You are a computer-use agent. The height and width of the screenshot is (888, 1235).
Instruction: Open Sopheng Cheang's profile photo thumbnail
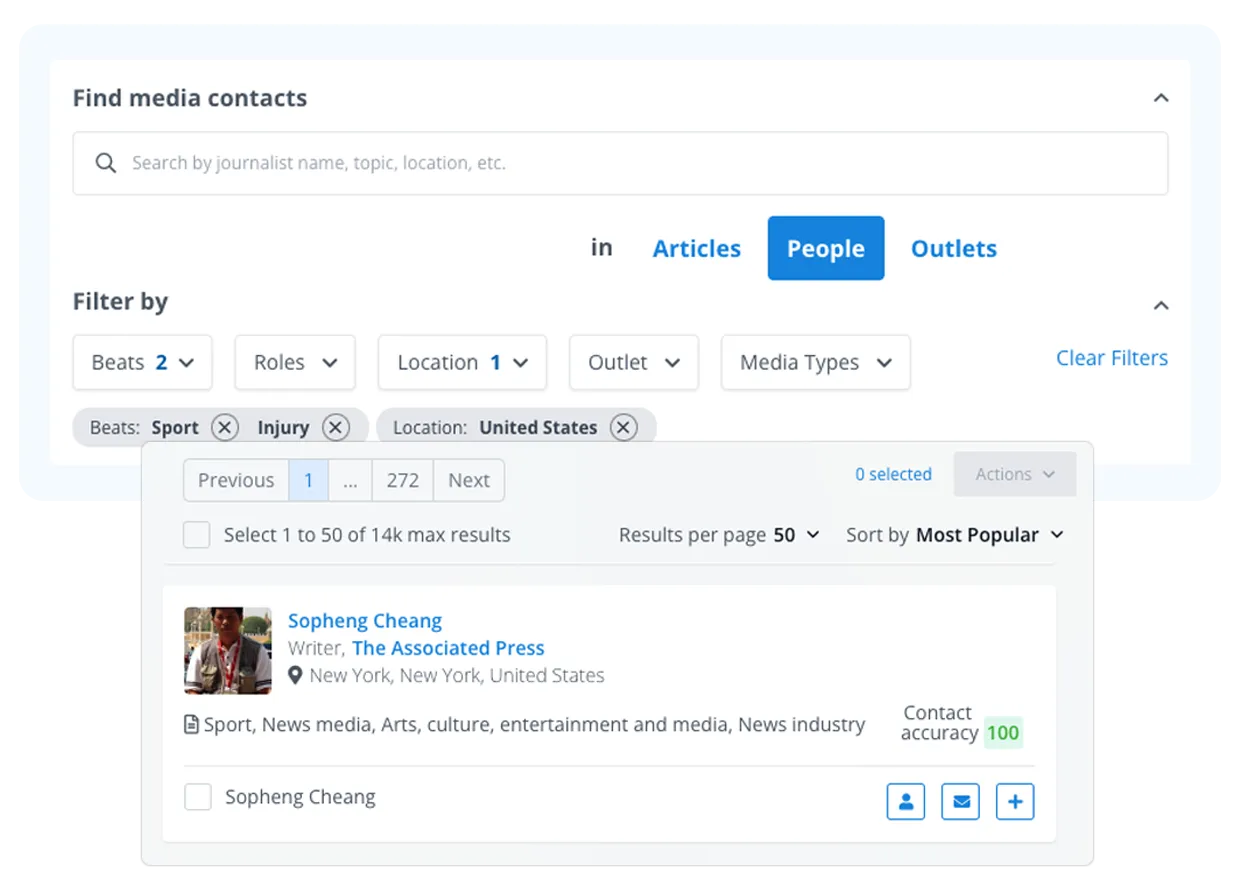click(x=228, y=650)
